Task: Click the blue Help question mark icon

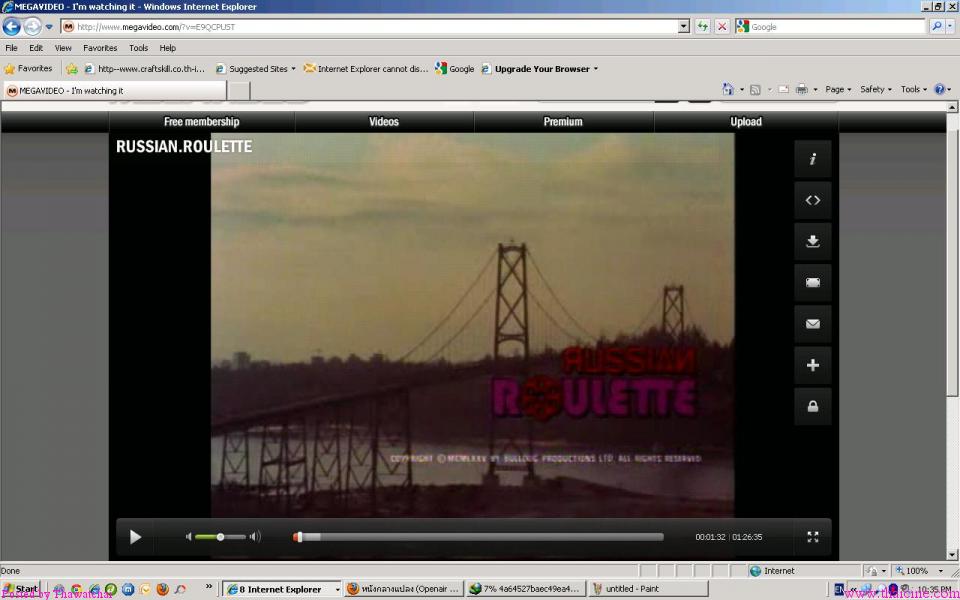Action: coord(940,89)
